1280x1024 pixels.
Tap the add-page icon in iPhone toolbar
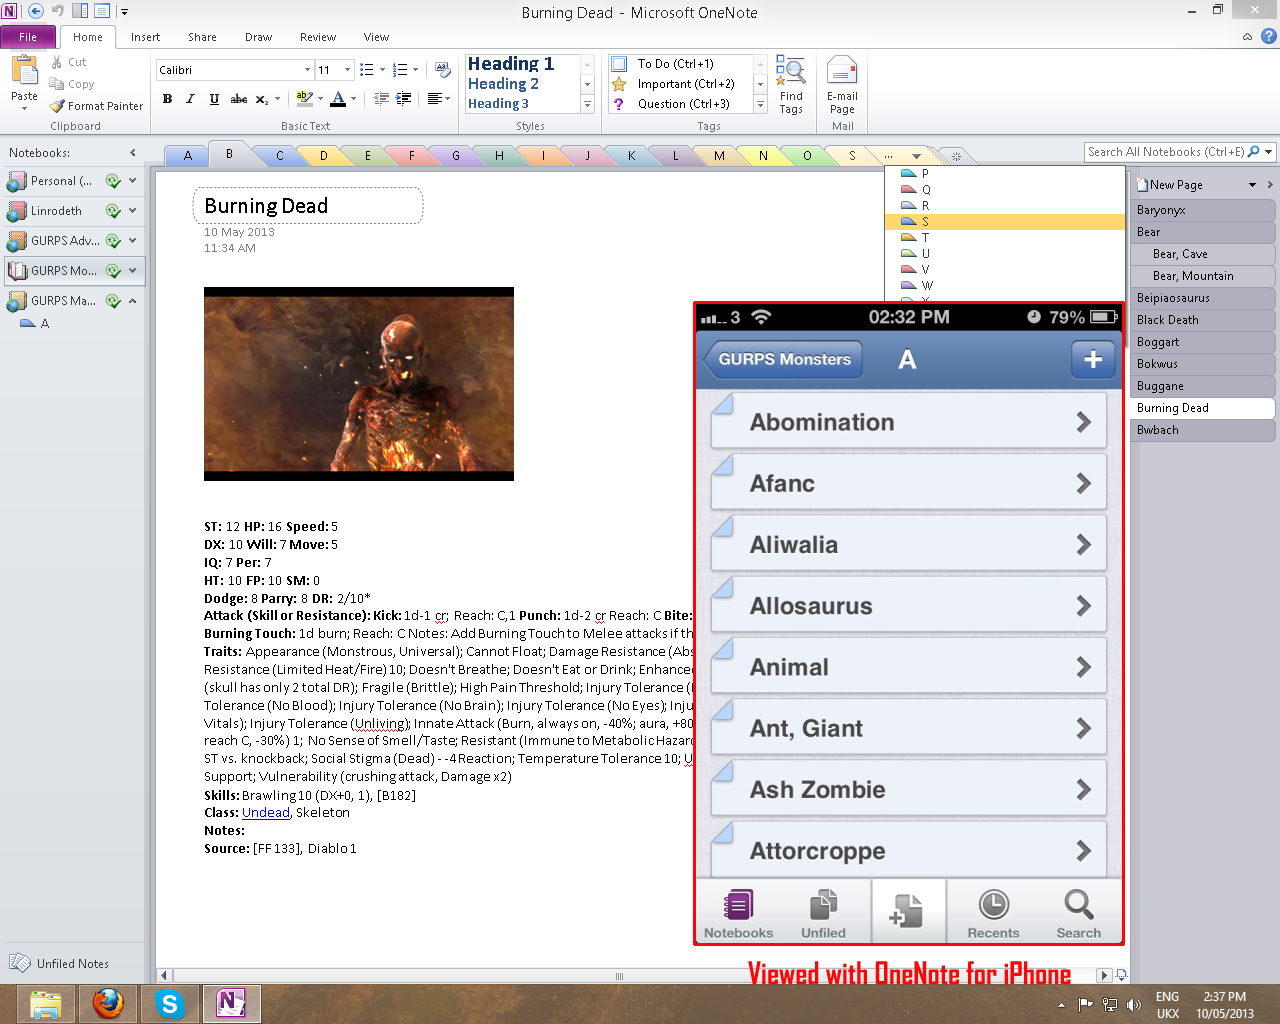(908, 911)
